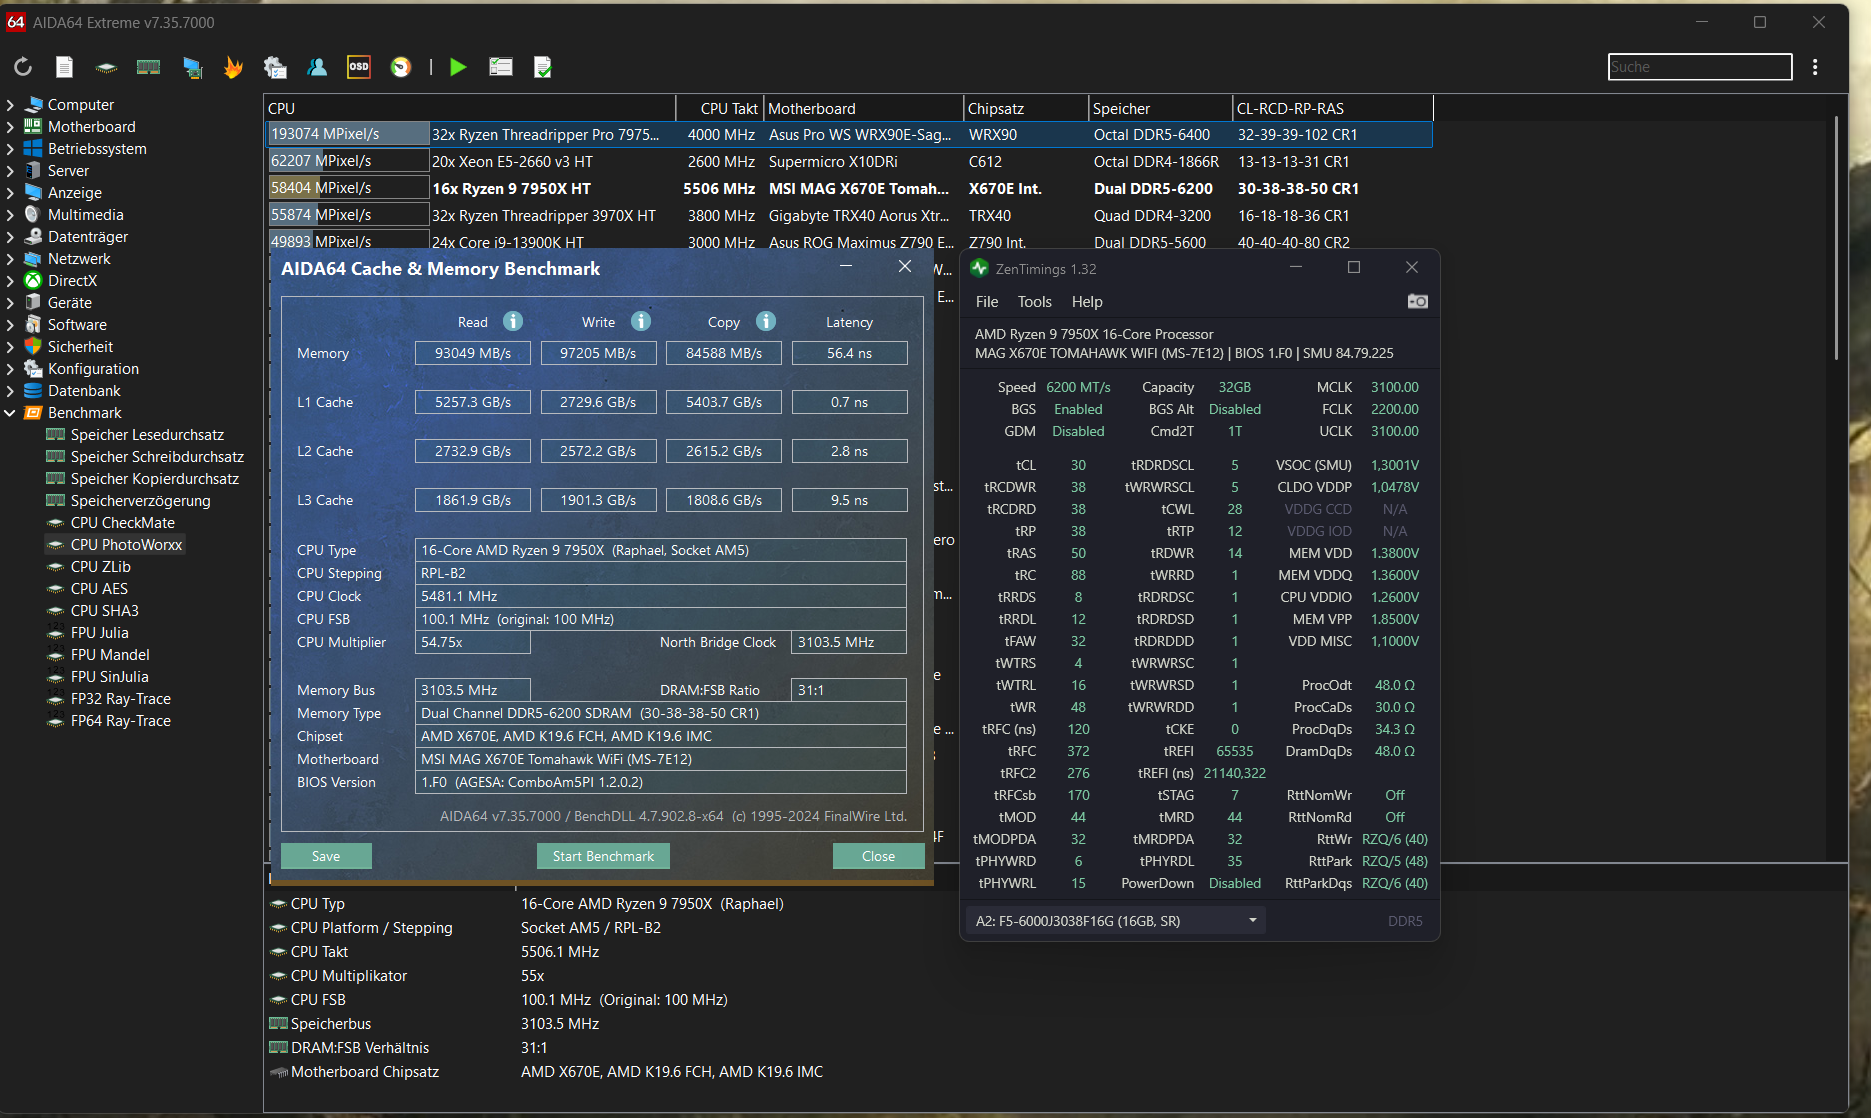This screenshot has width=1871, height=1118.
Task: Collapse the Benchmark tree node
Action: click(x=10, y=413)
